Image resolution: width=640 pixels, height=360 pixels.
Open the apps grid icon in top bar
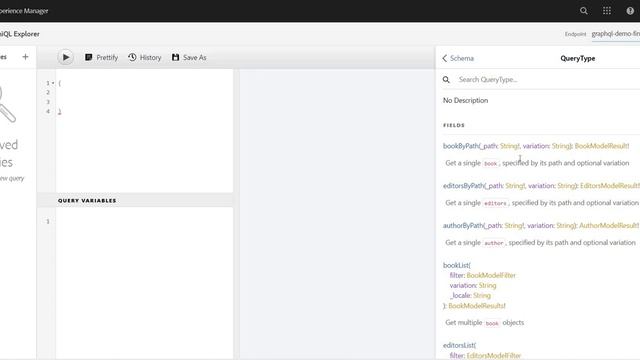(607, 11)
